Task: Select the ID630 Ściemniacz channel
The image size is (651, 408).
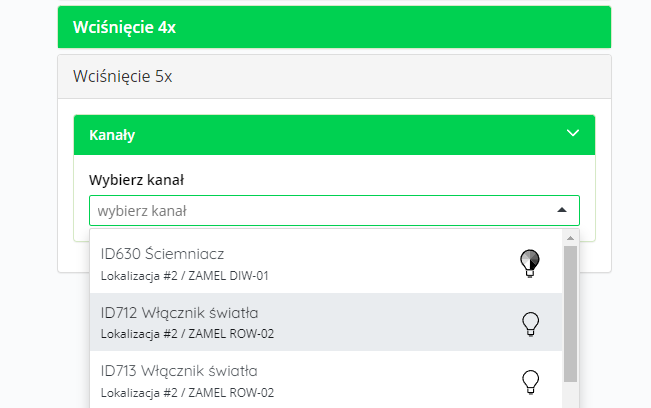Action: click(x=326, y=264)
